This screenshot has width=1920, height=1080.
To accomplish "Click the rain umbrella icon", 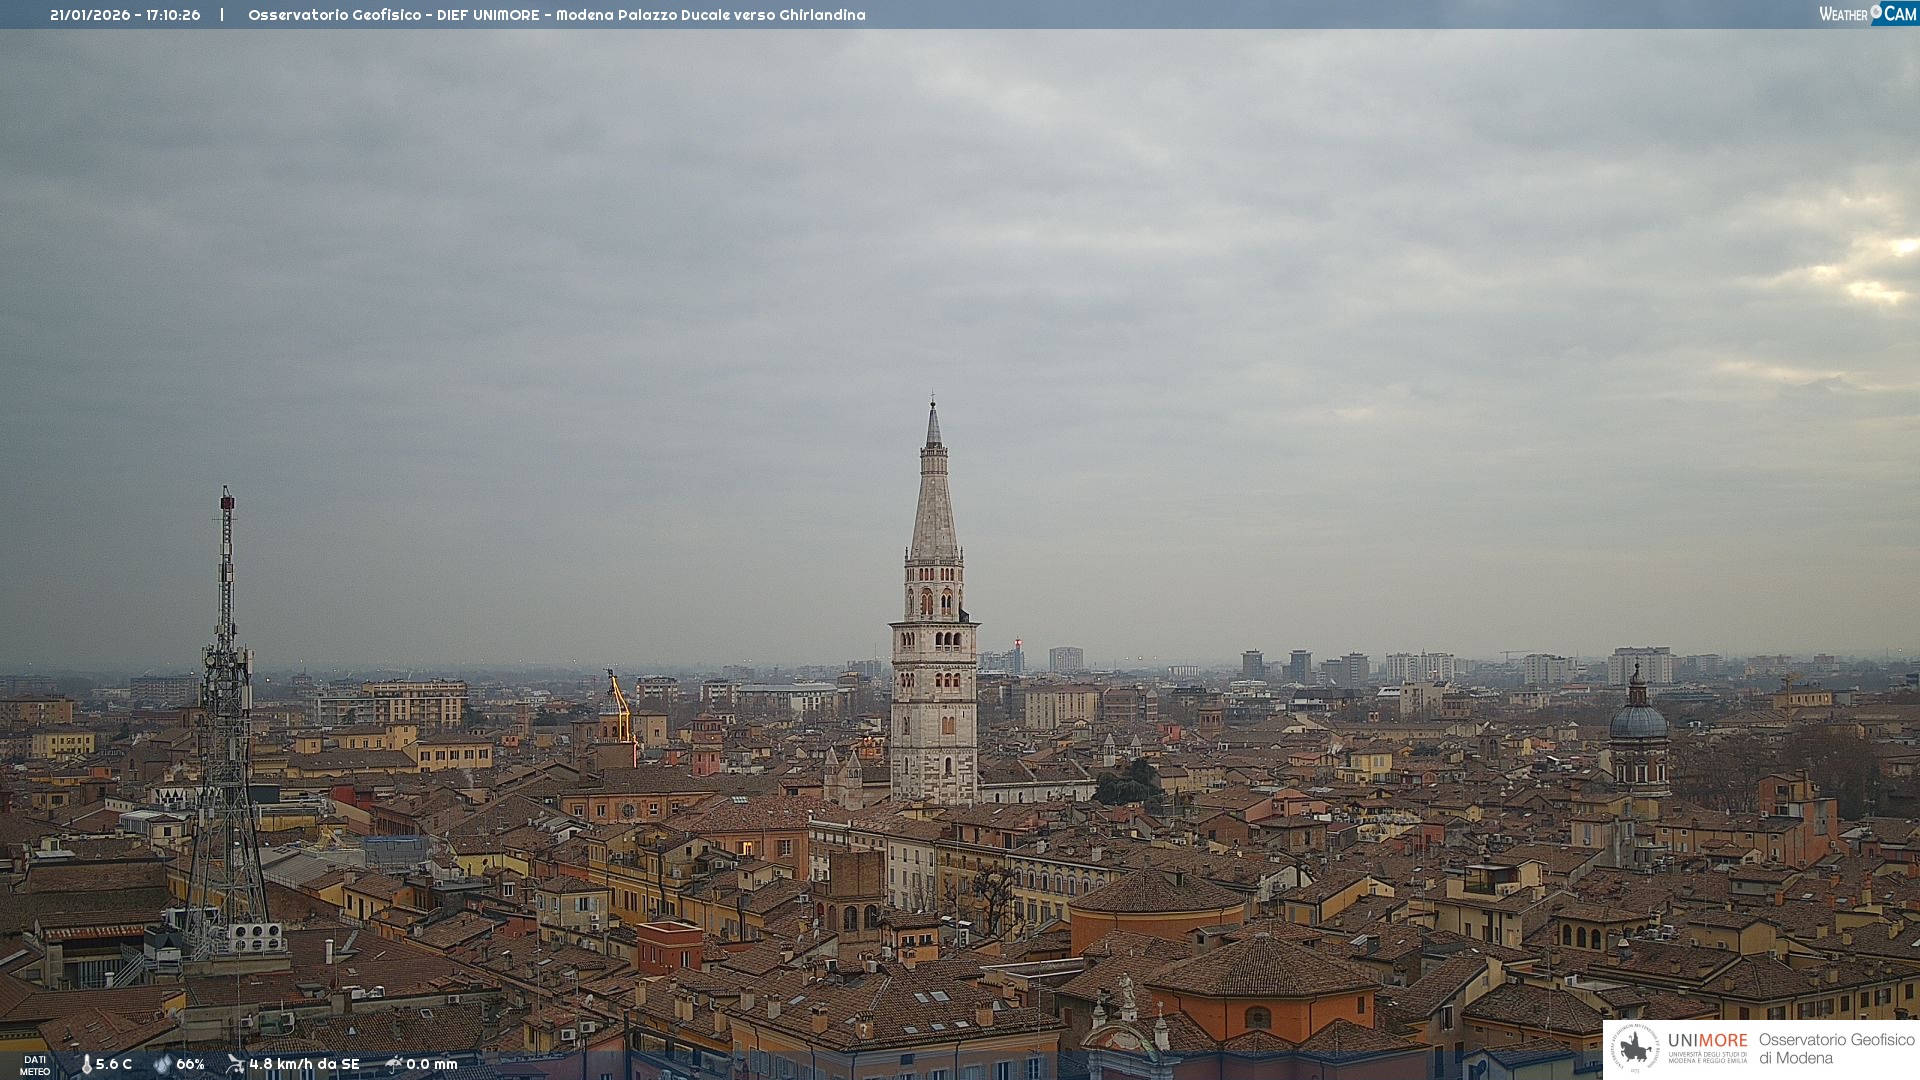I will 393,1064.
